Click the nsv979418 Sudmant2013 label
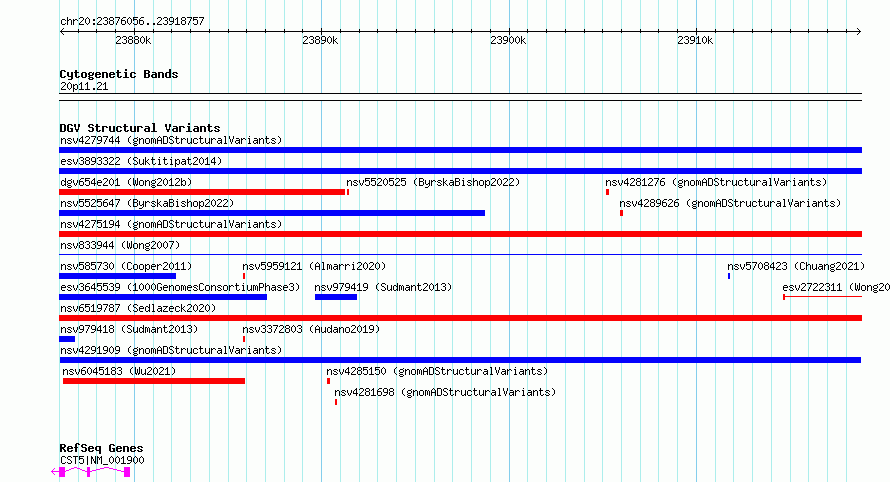Viewport: 890px width, 482px height. (129, 329)
